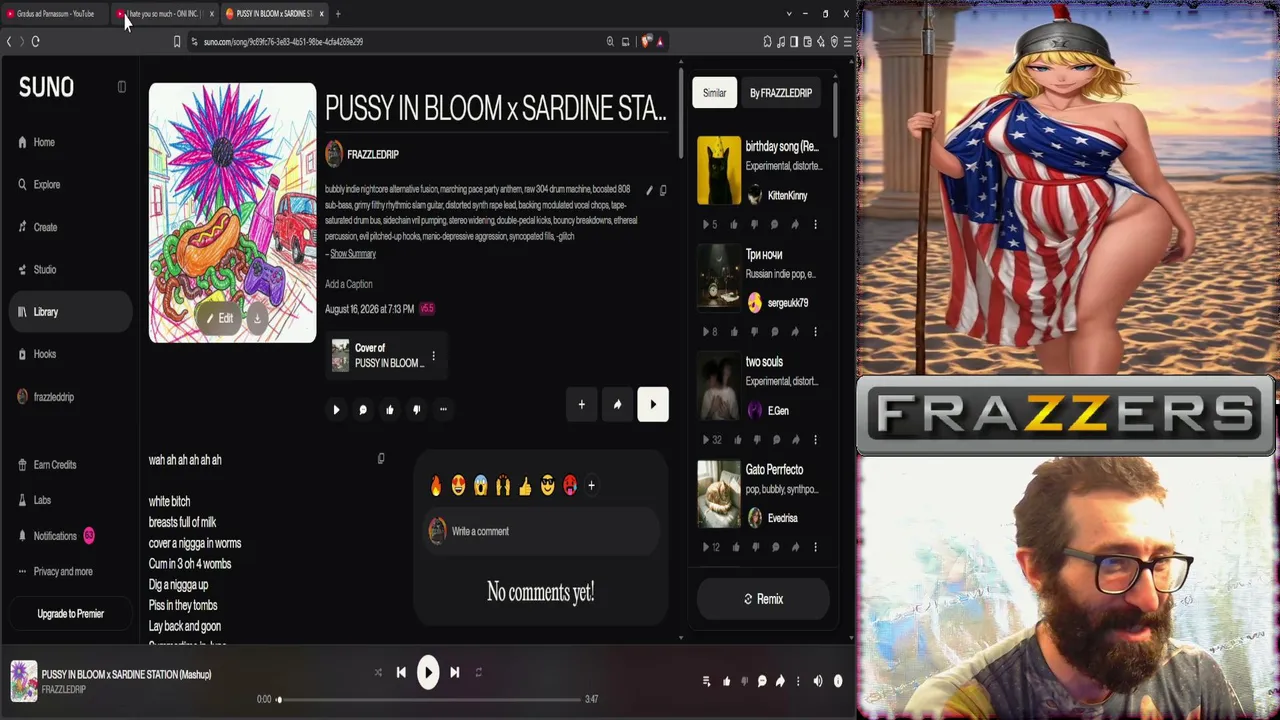This screenshot has height=720, width=1280.
Task: Open the Home page in Suno sidebar
Action: (x=37, y=142)
